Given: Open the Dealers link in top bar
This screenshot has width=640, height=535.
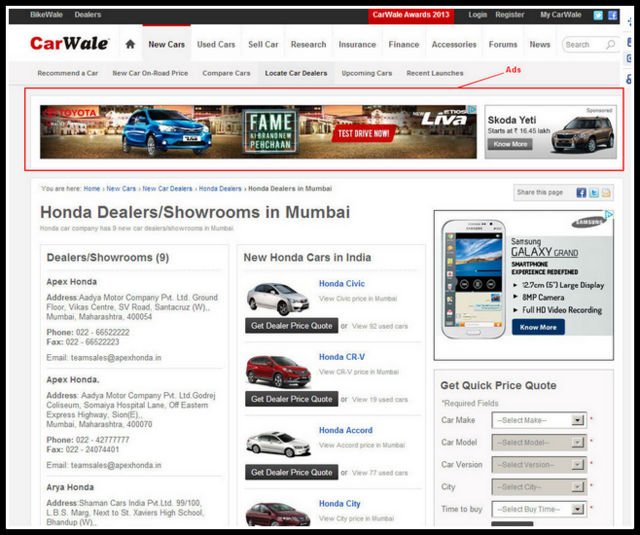Looking at the screenshot, I should [87, 15].
